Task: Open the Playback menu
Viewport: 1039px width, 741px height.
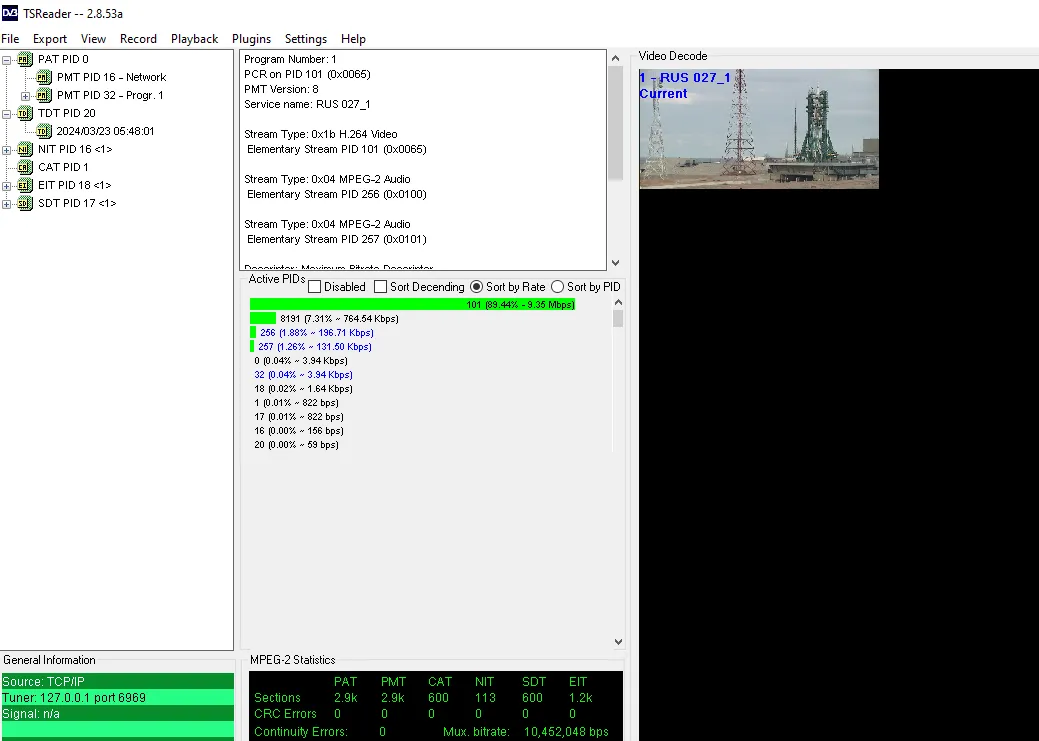Action: pyautogui.click(x=194, y=39)
